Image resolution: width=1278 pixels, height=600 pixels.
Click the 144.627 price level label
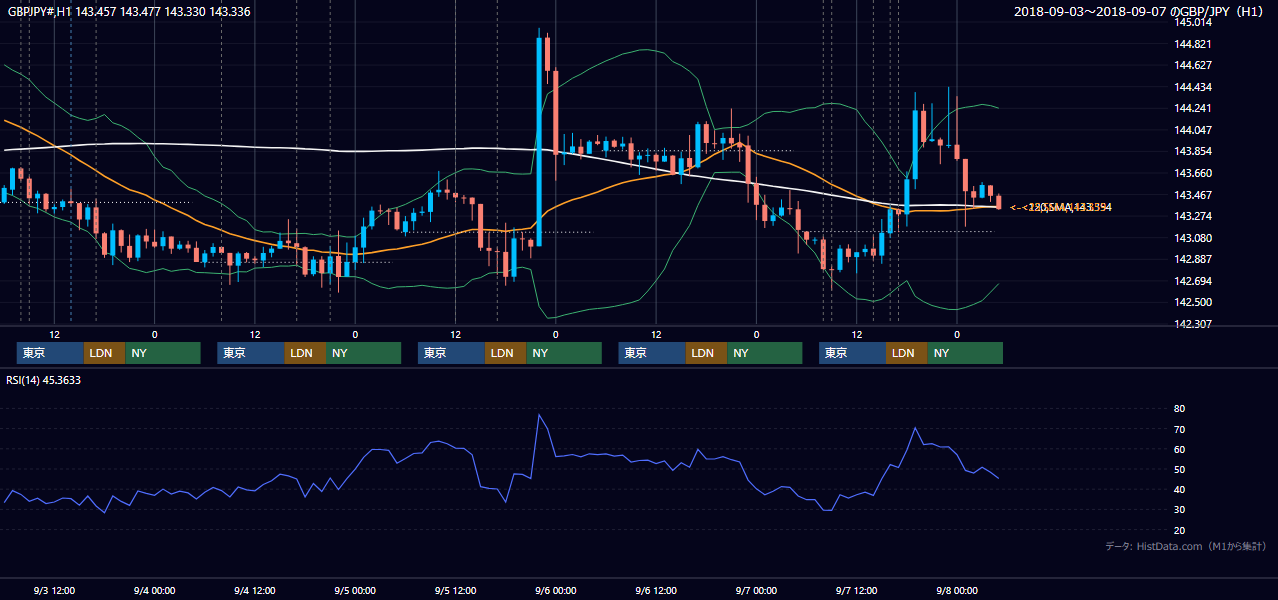pyautogui.click(x=1192, y=65)
